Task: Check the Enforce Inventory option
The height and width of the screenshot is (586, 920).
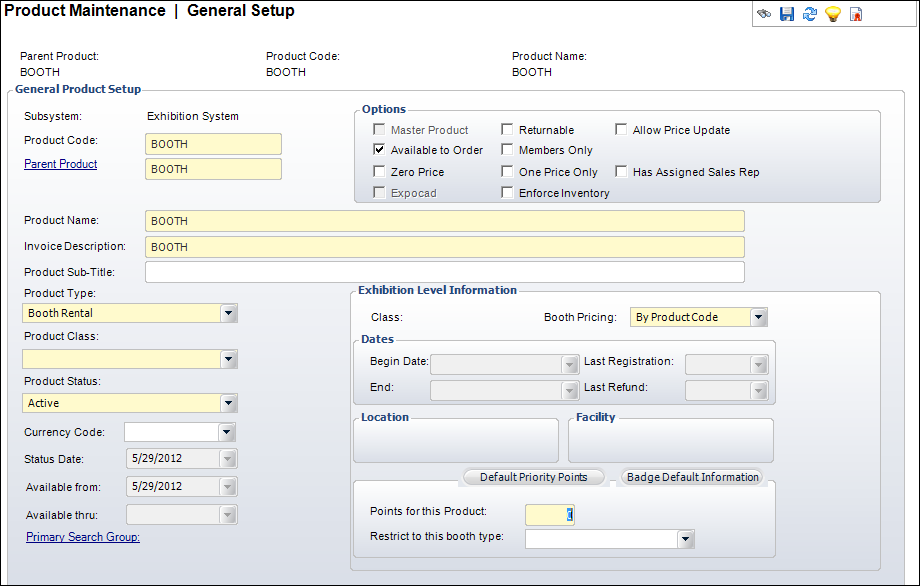Action: tap(508, 193)
